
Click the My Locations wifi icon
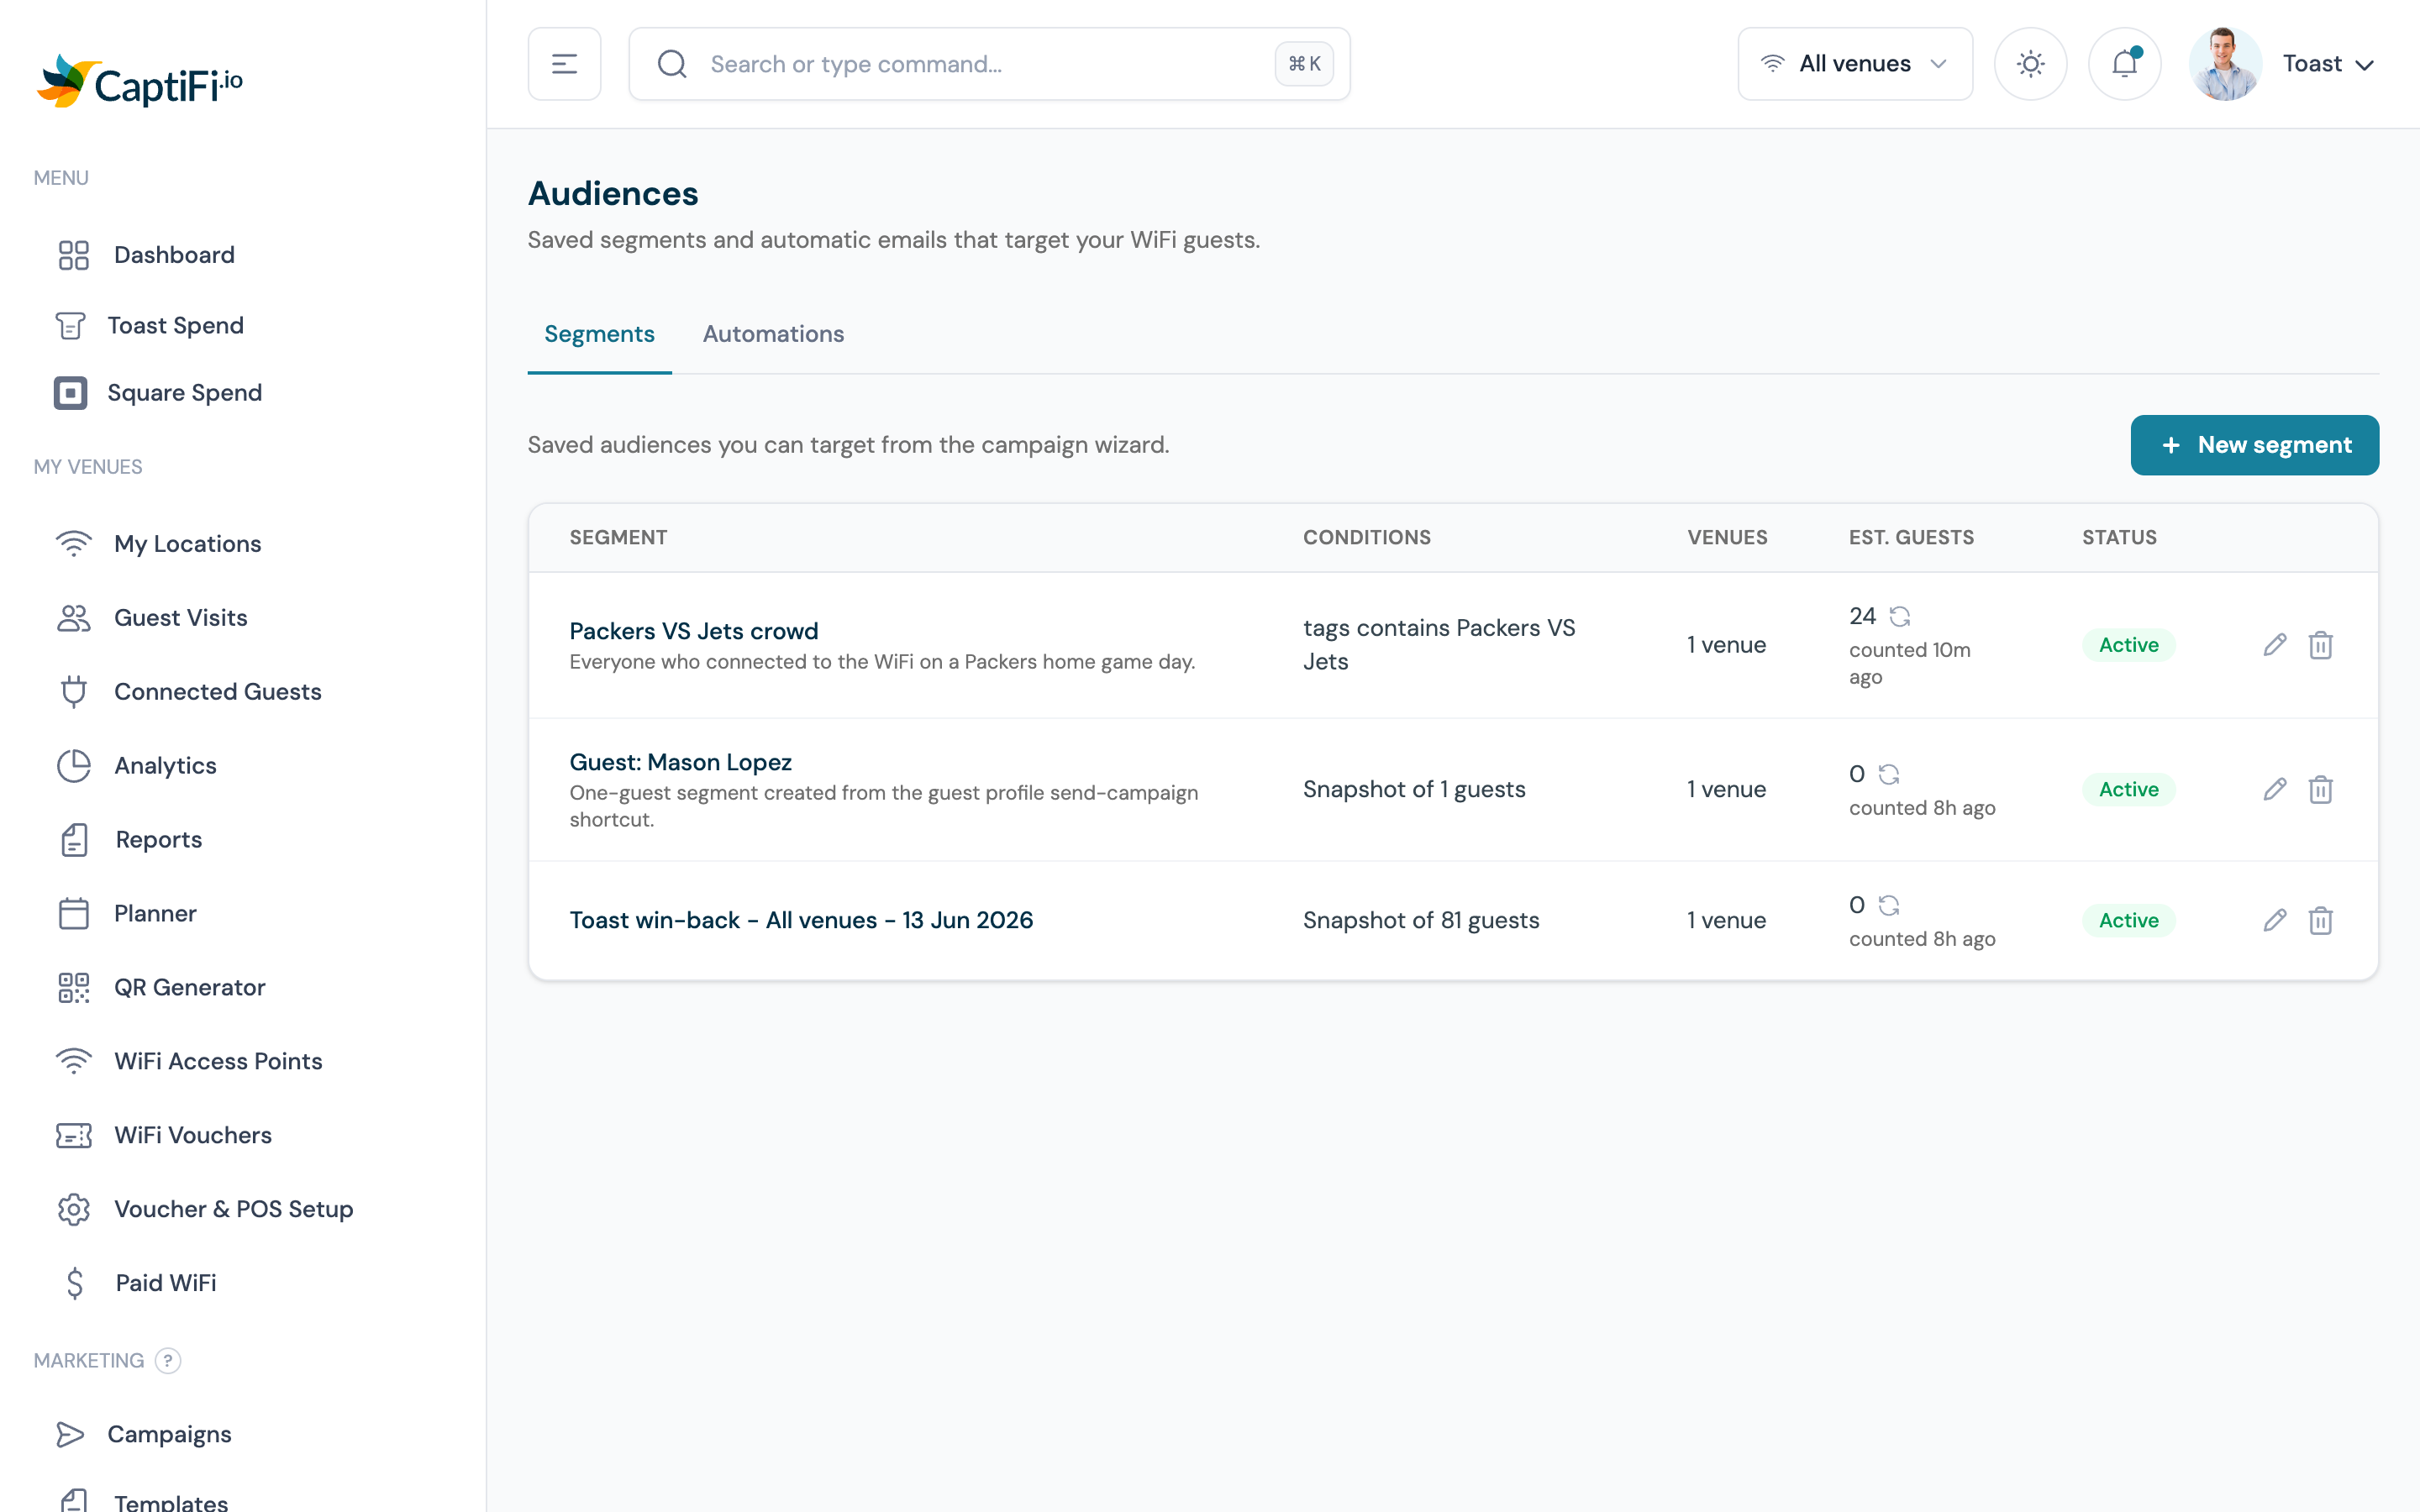73,543
